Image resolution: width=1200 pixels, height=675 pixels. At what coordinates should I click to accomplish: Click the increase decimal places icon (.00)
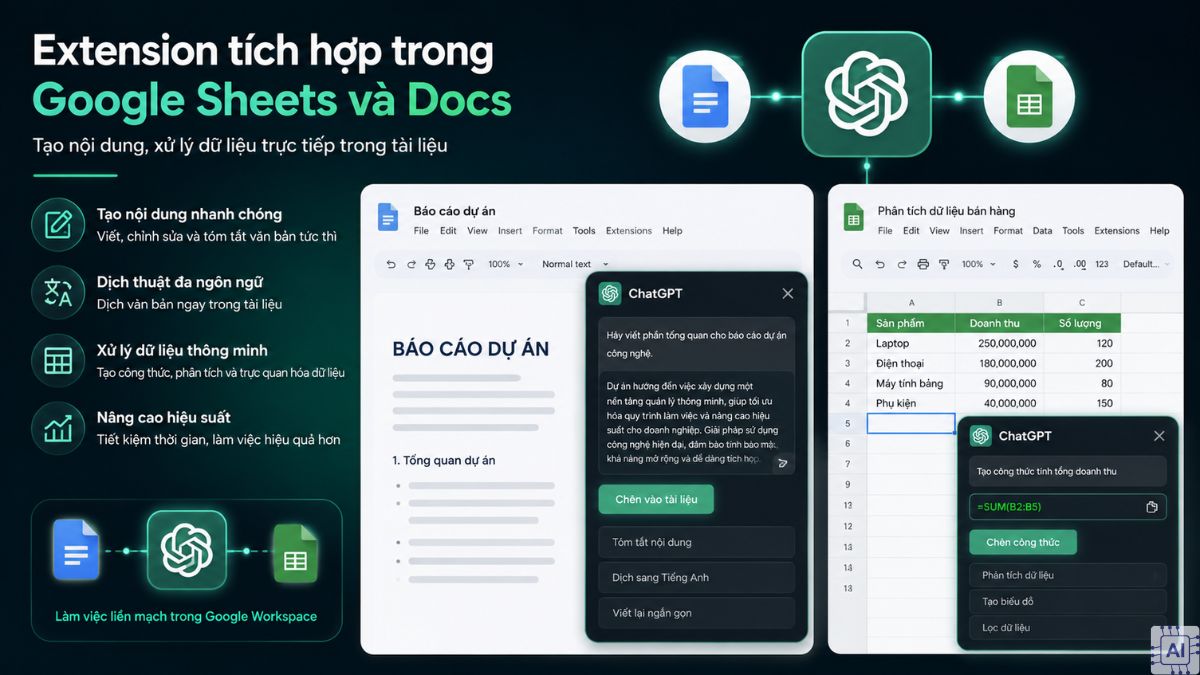point(1079,264)
